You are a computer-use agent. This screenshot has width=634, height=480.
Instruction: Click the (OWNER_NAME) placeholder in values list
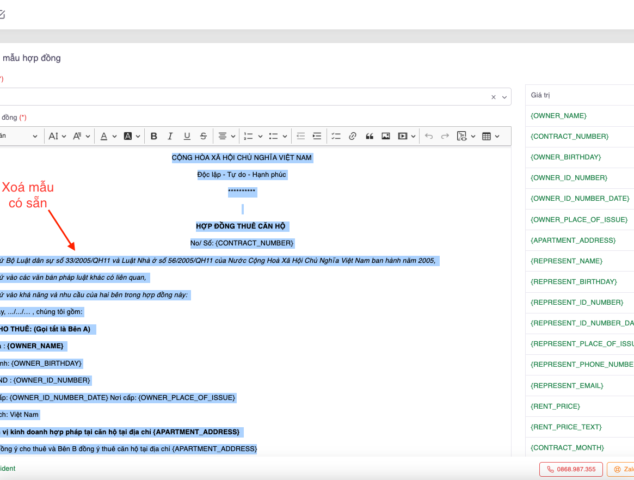coord(558,116)
